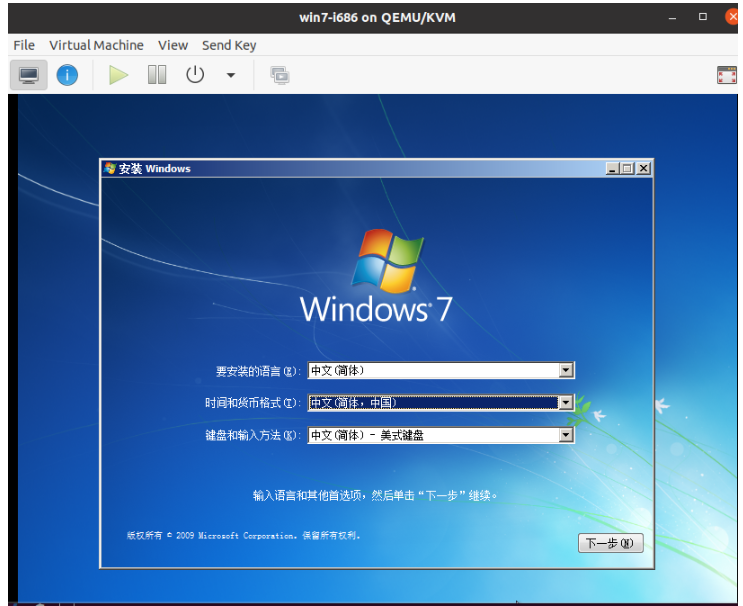Minimize the 安装 Windows dialog
743x606 pixels.
613,168
